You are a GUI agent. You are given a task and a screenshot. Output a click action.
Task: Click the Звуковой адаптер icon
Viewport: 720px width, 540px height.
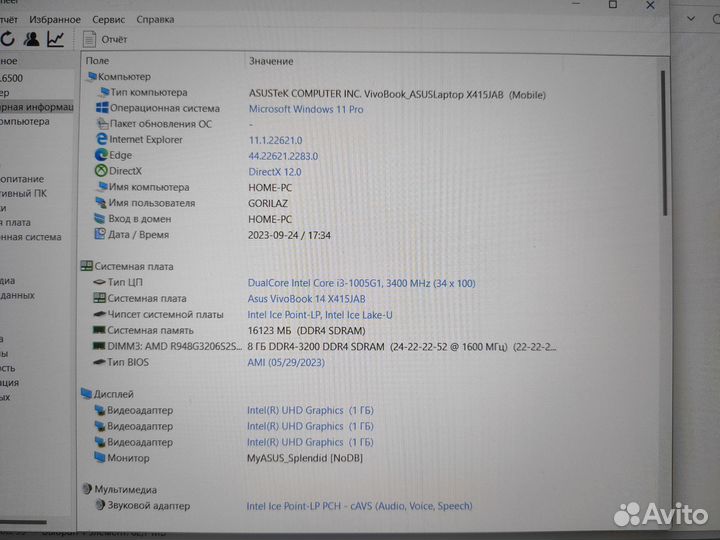pyautogui.click(x=100, y=505)
